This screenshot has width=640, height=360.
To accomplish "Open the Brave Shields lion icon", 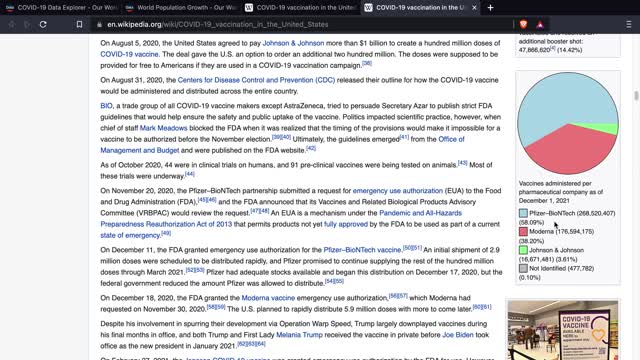I will pos(523,24).
